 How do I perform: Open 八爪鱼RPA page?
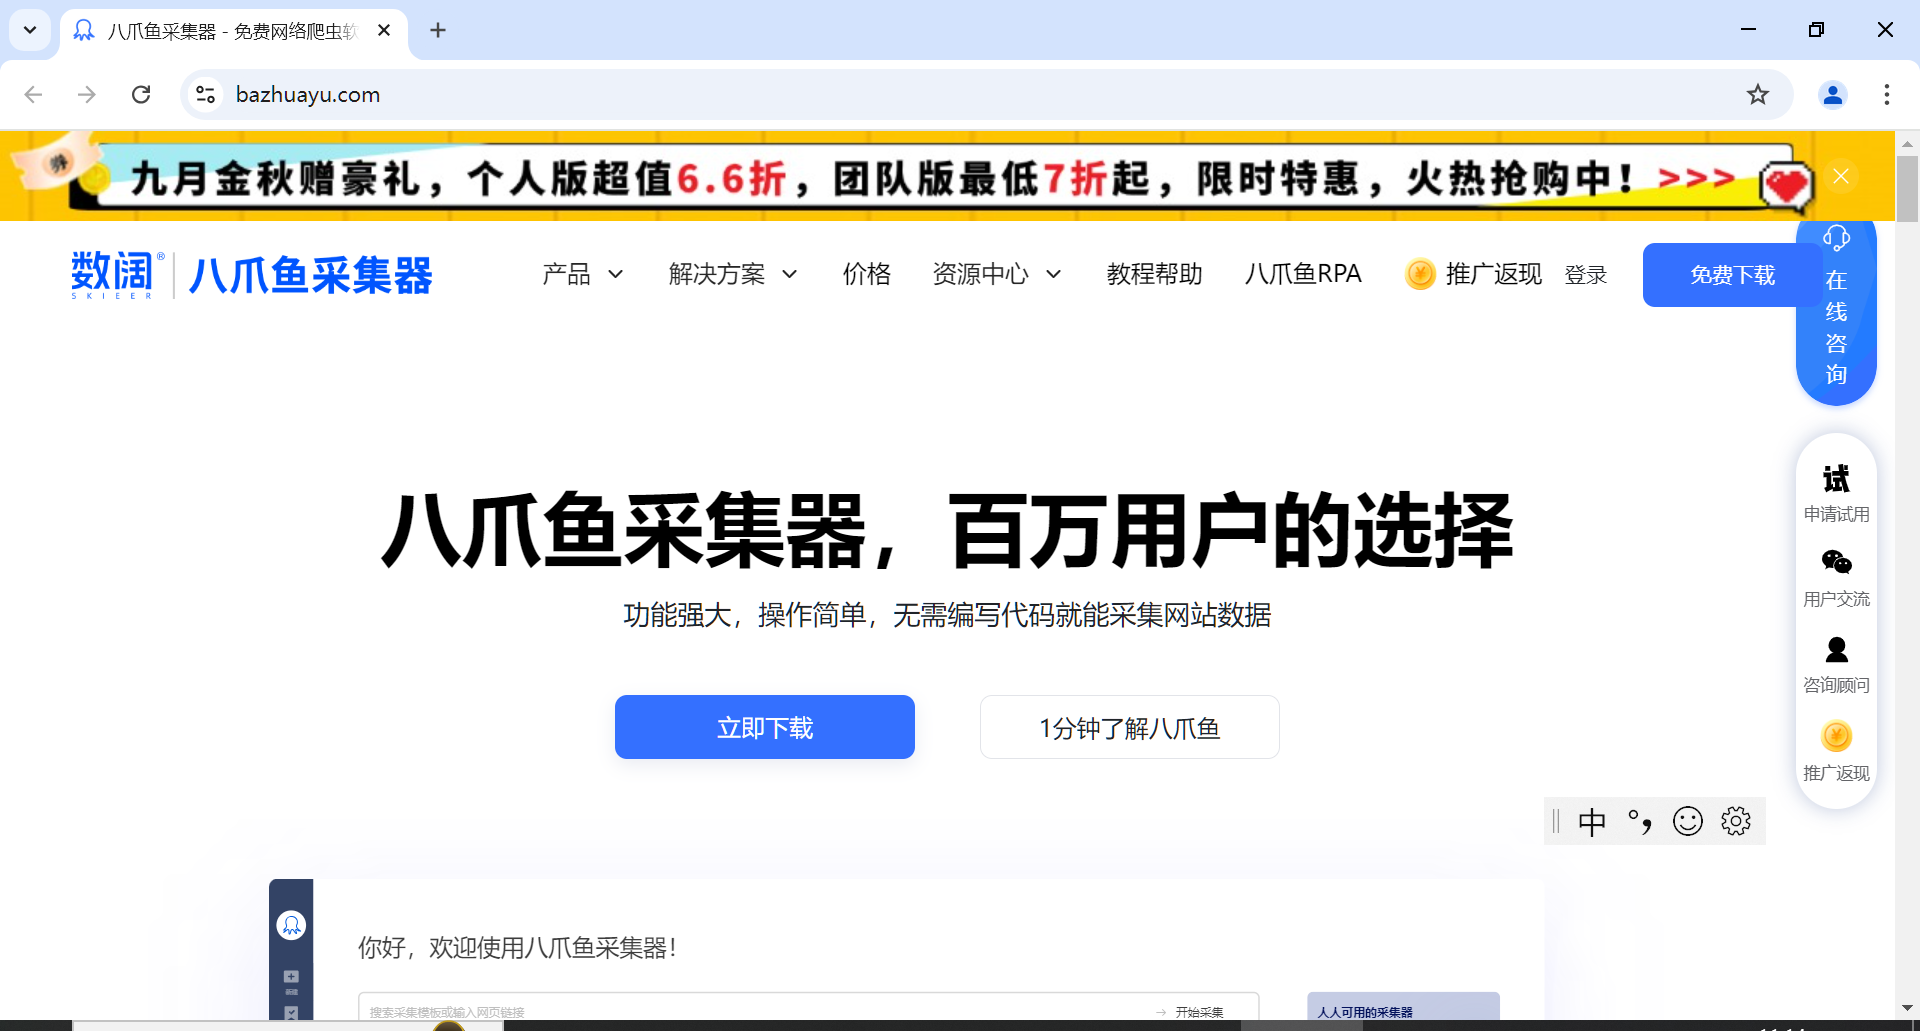[1303, 274]
